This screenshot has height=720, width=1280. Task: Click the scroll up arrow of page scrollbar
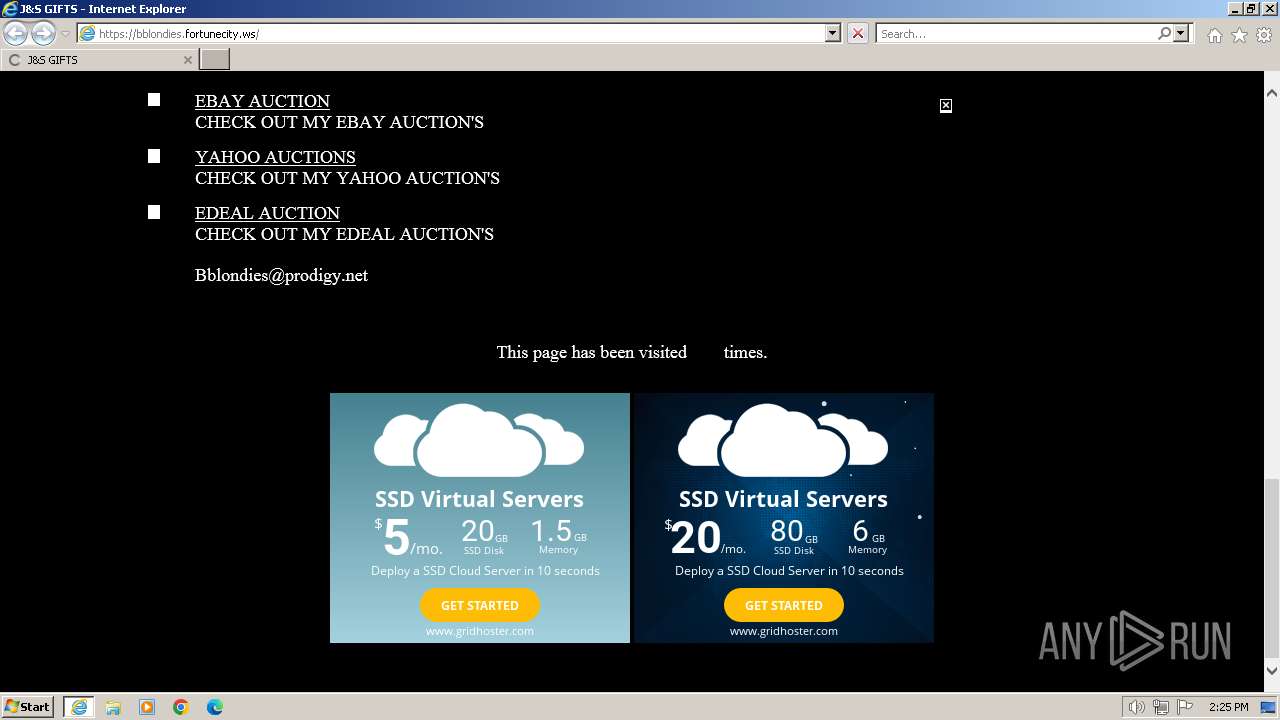[x=1272, y=93]
